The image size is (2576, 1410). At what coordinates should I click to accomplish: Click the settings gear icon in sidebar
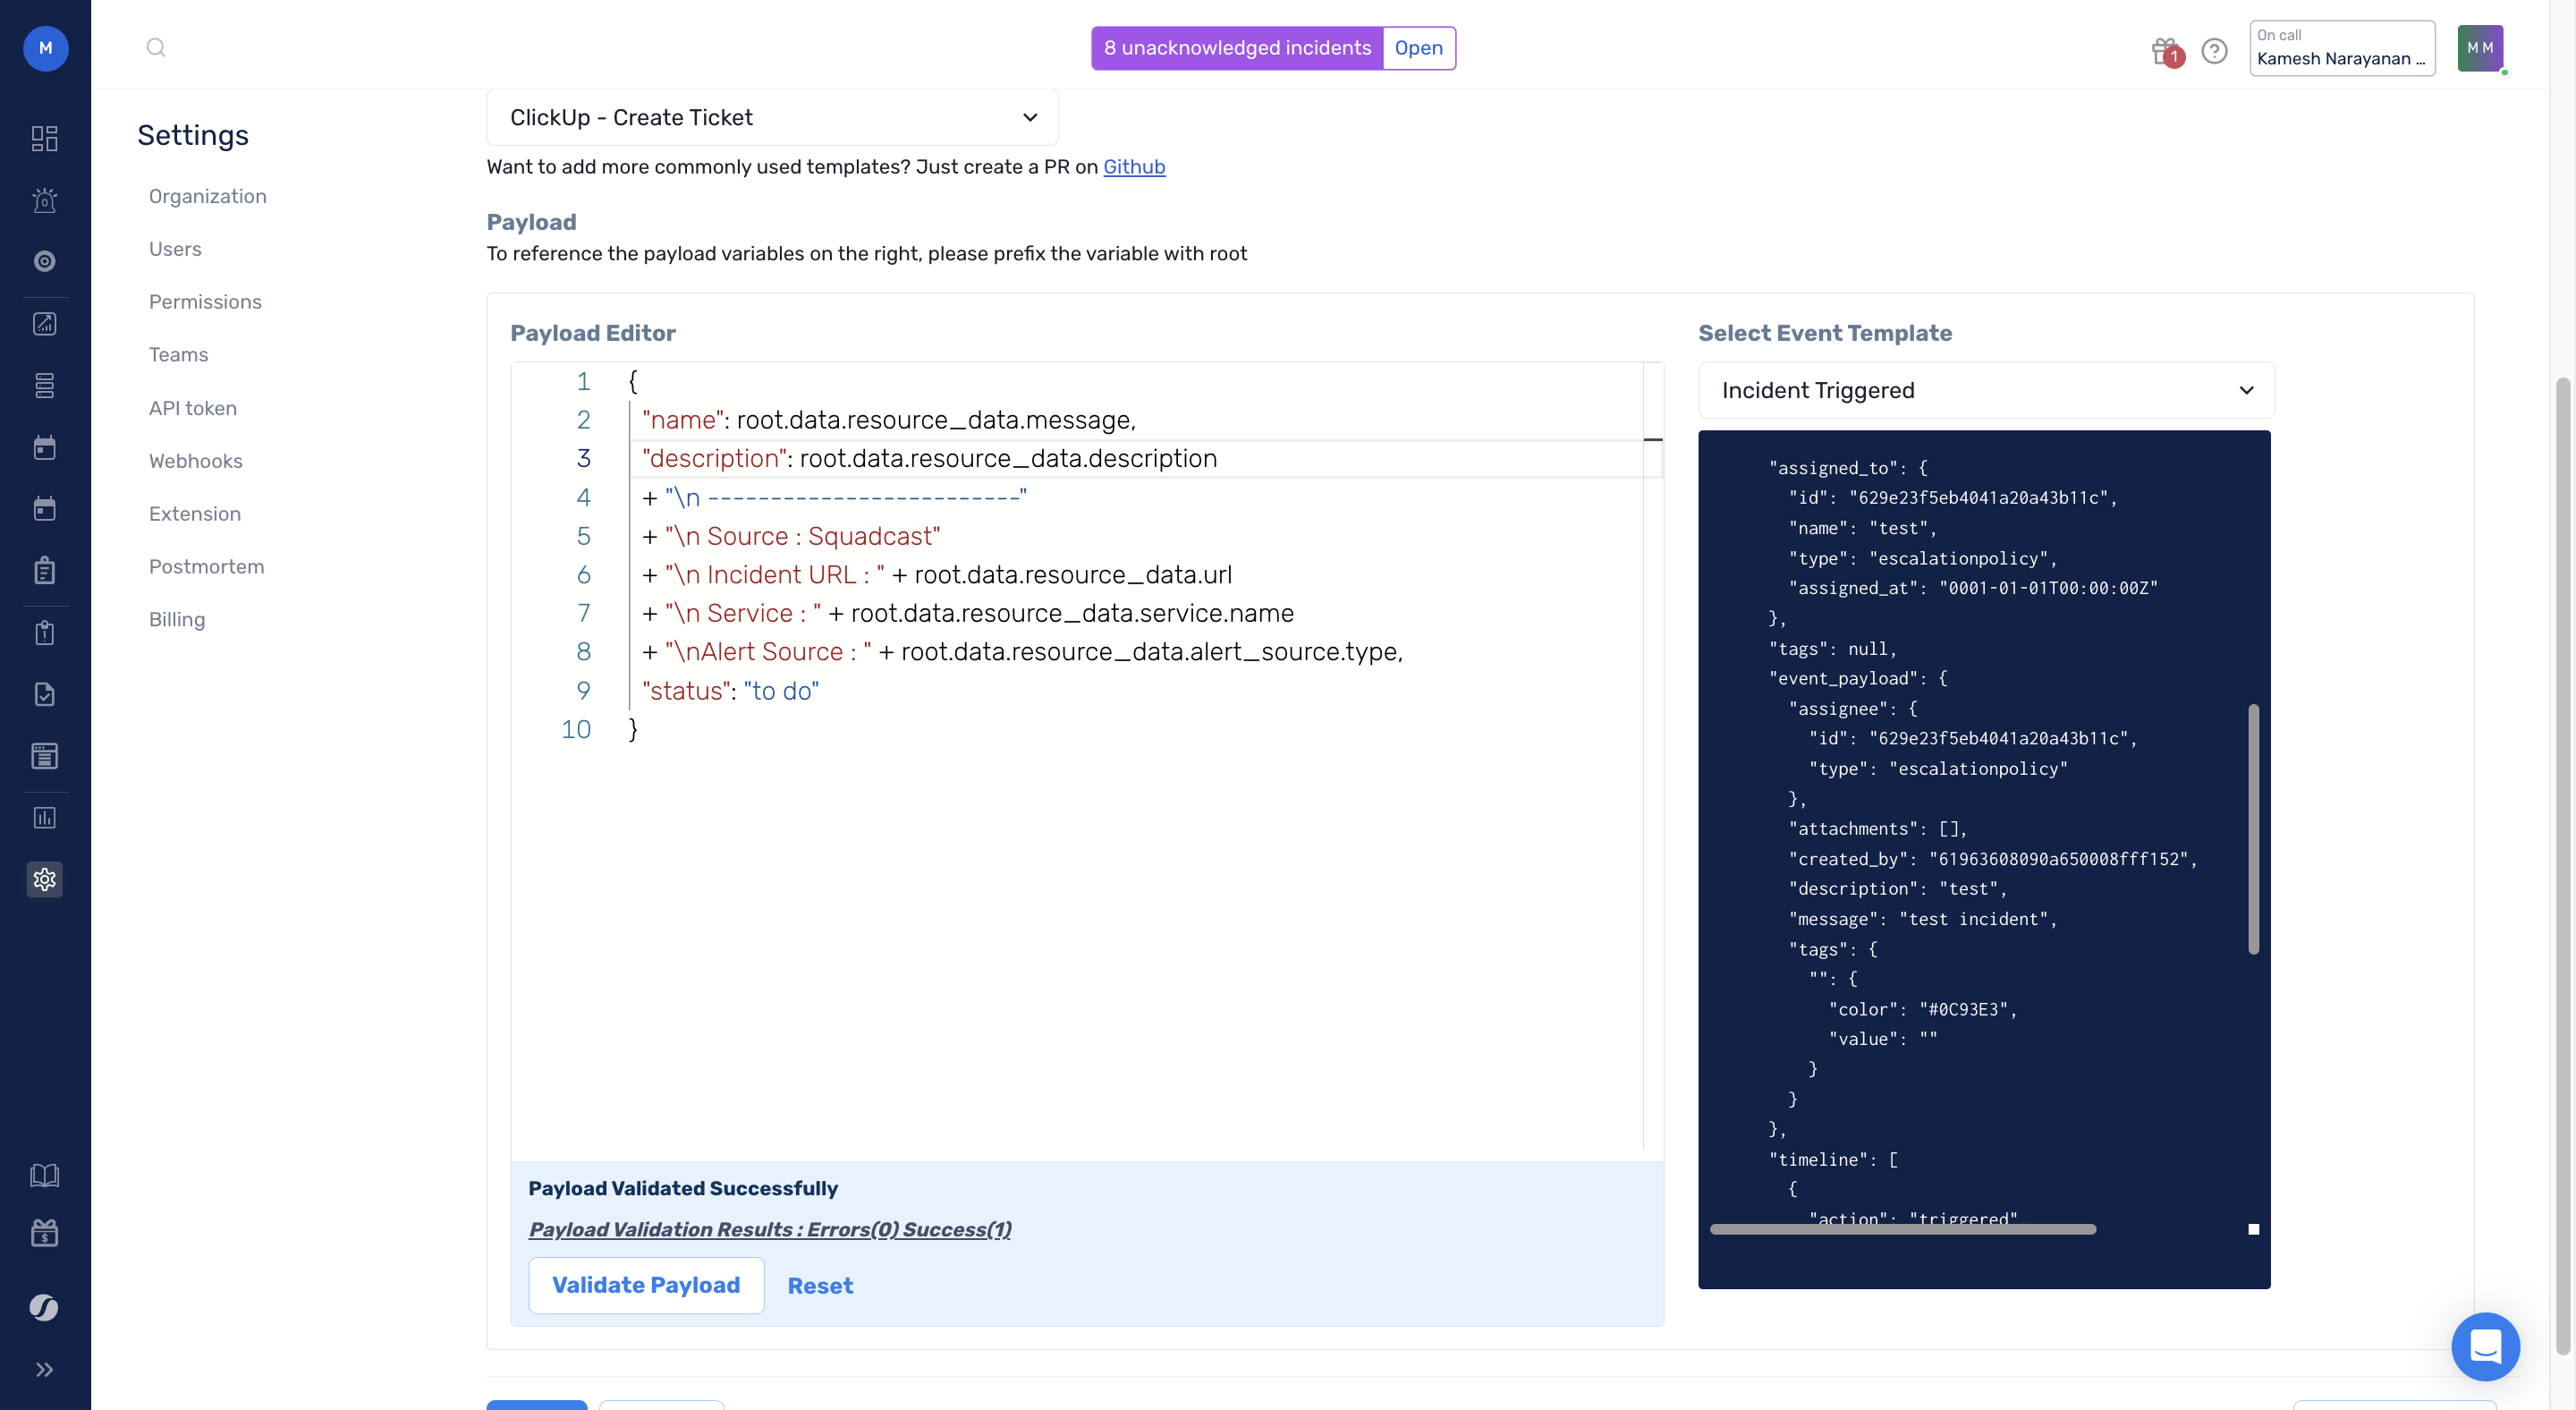point(45,879)
